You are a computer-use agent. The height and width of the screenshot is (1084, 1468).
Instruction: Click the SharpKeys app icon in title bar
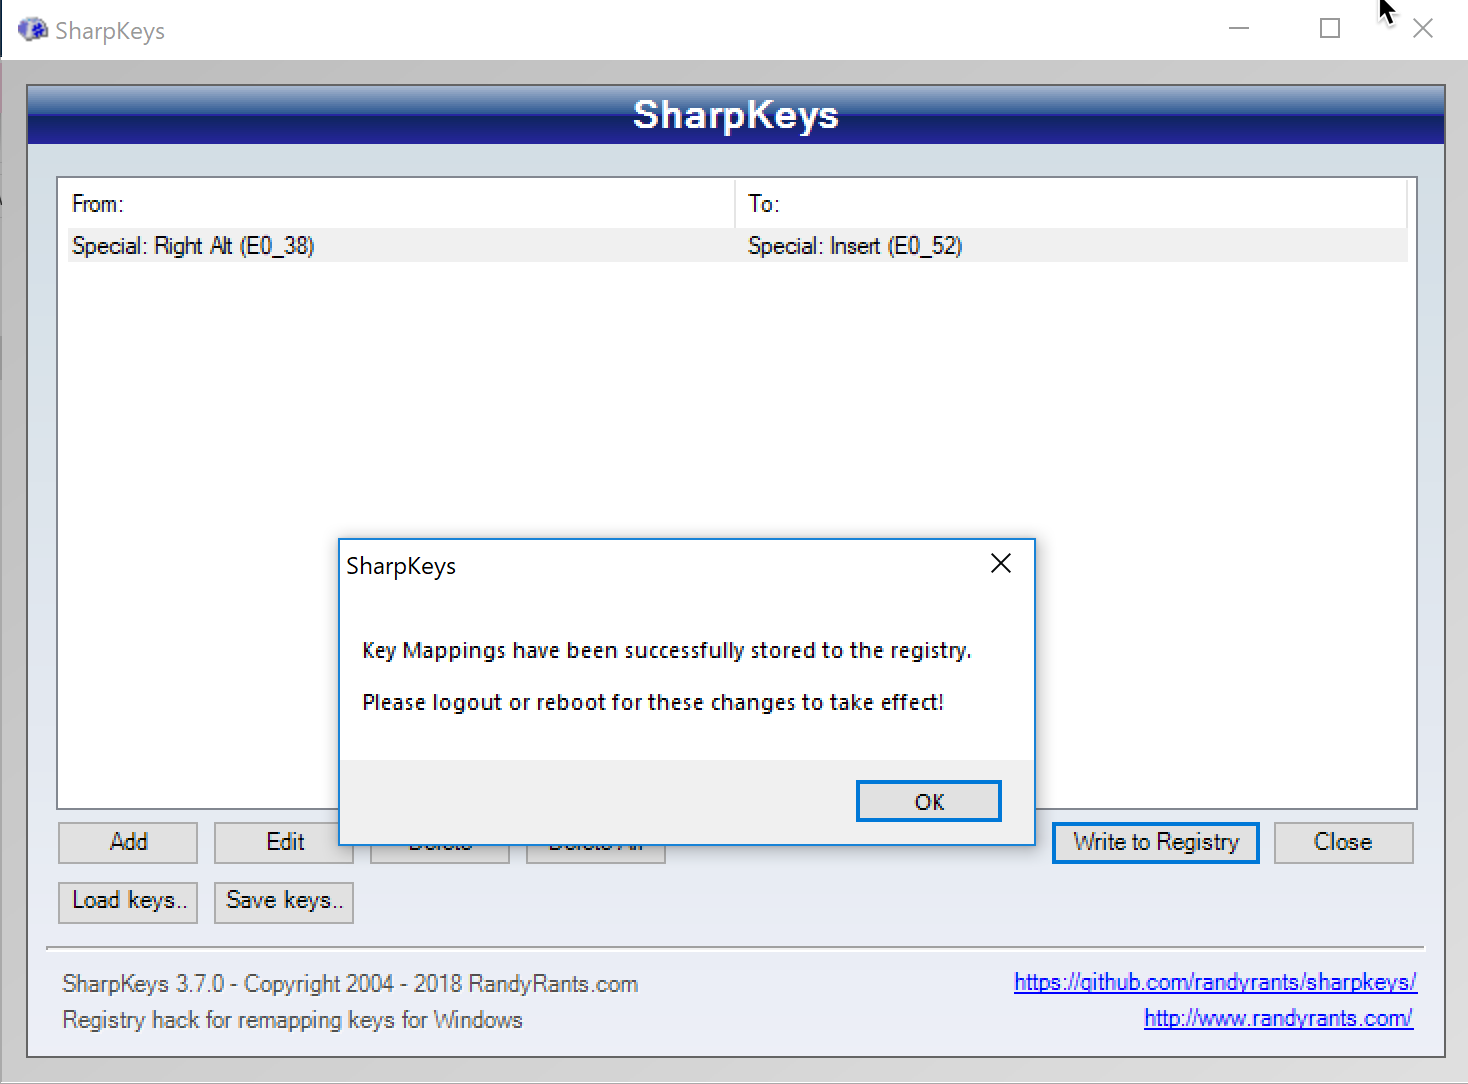tap(33, 29)
